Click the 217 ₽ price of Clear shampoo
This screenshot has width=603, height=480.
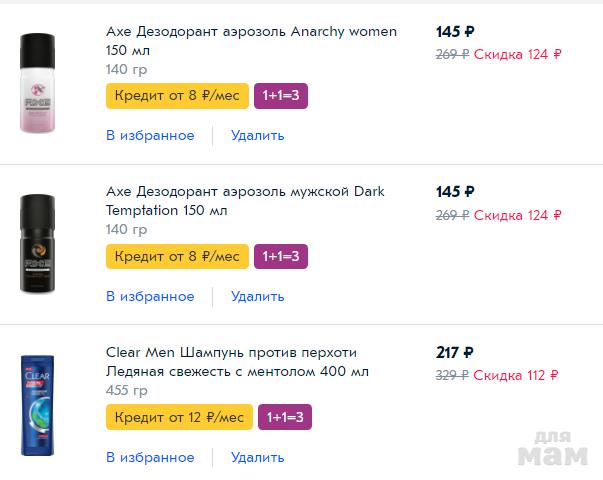455,352
